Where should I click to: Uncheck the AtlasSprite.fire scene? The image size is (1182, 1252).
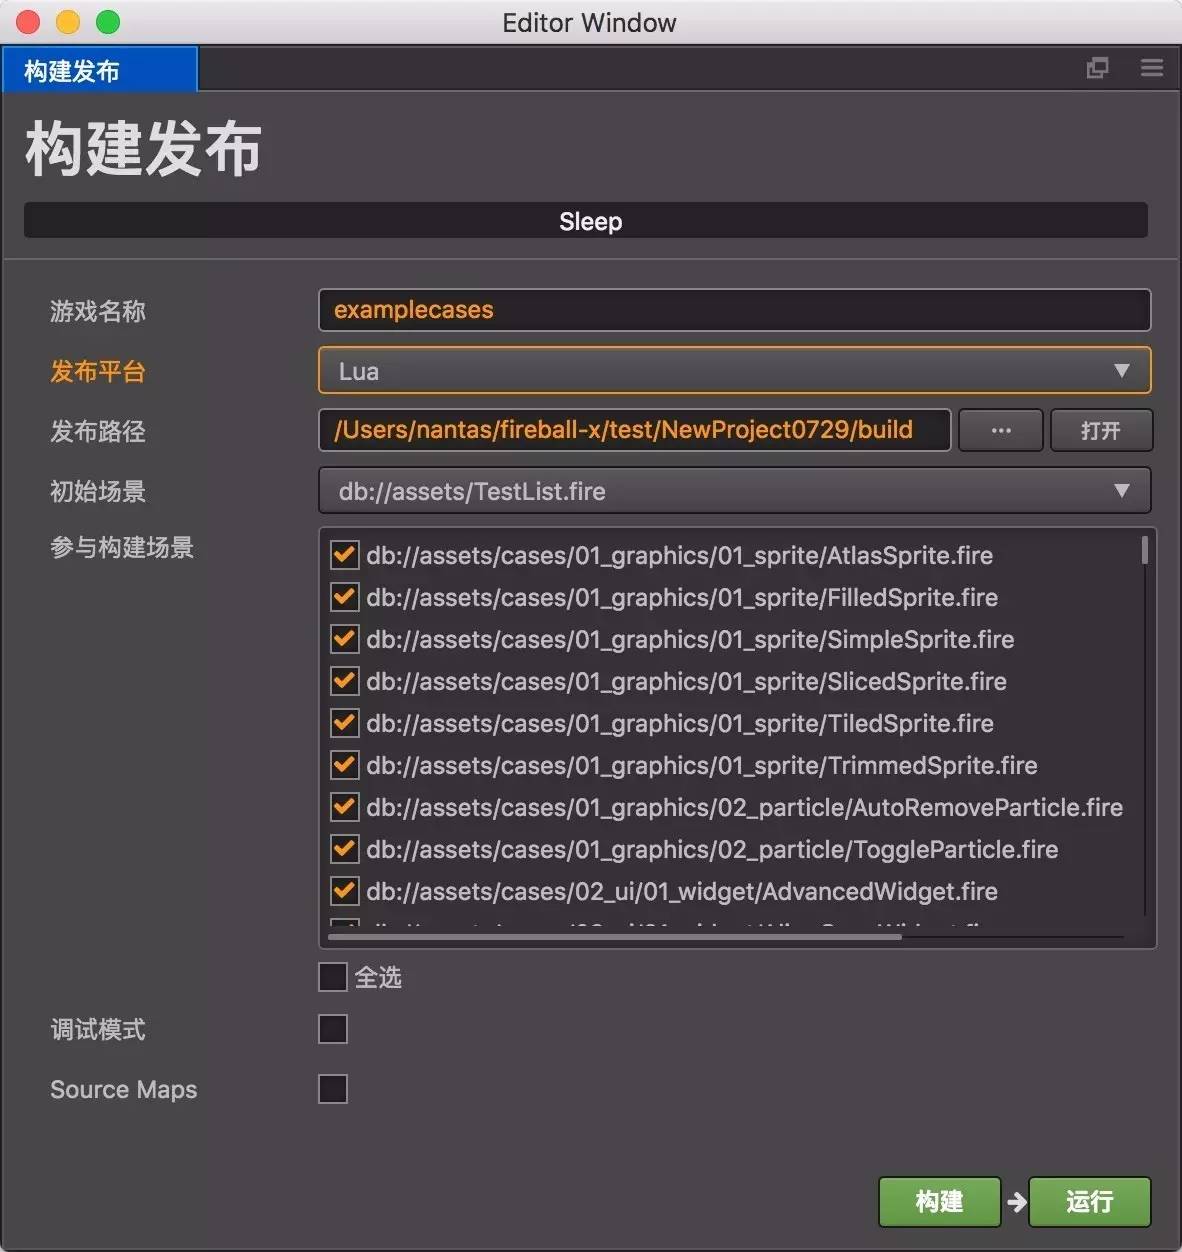click(x=344, y=555)
